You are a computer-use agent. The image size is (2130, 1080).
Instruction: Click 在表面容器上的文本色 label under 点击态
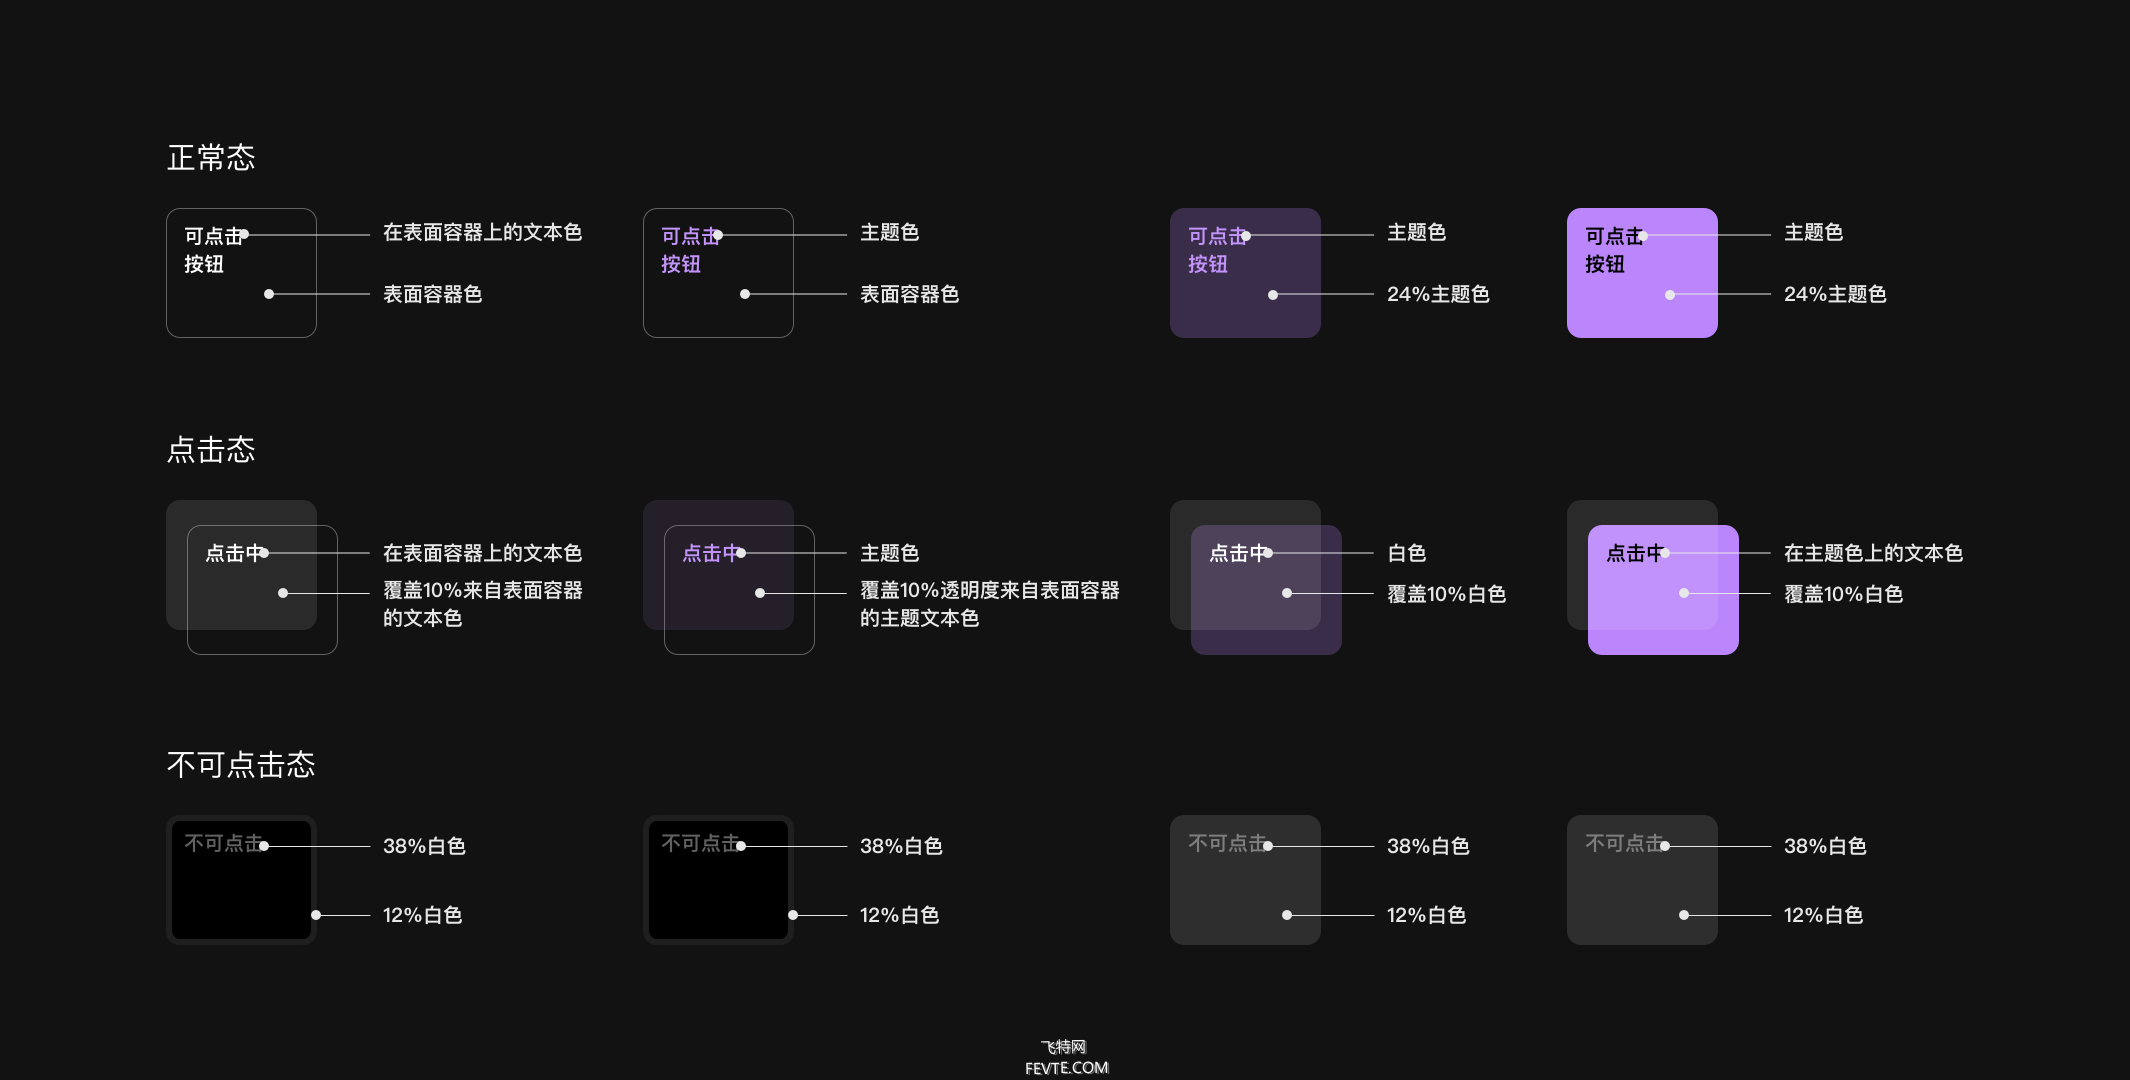point(482,553)
